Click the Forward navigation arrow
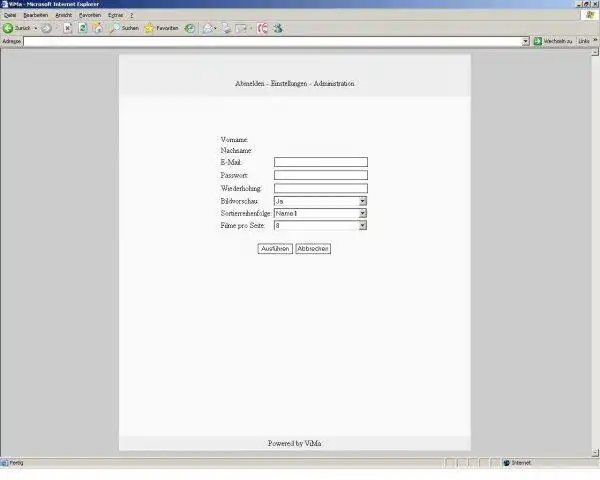 click(46, 28)
